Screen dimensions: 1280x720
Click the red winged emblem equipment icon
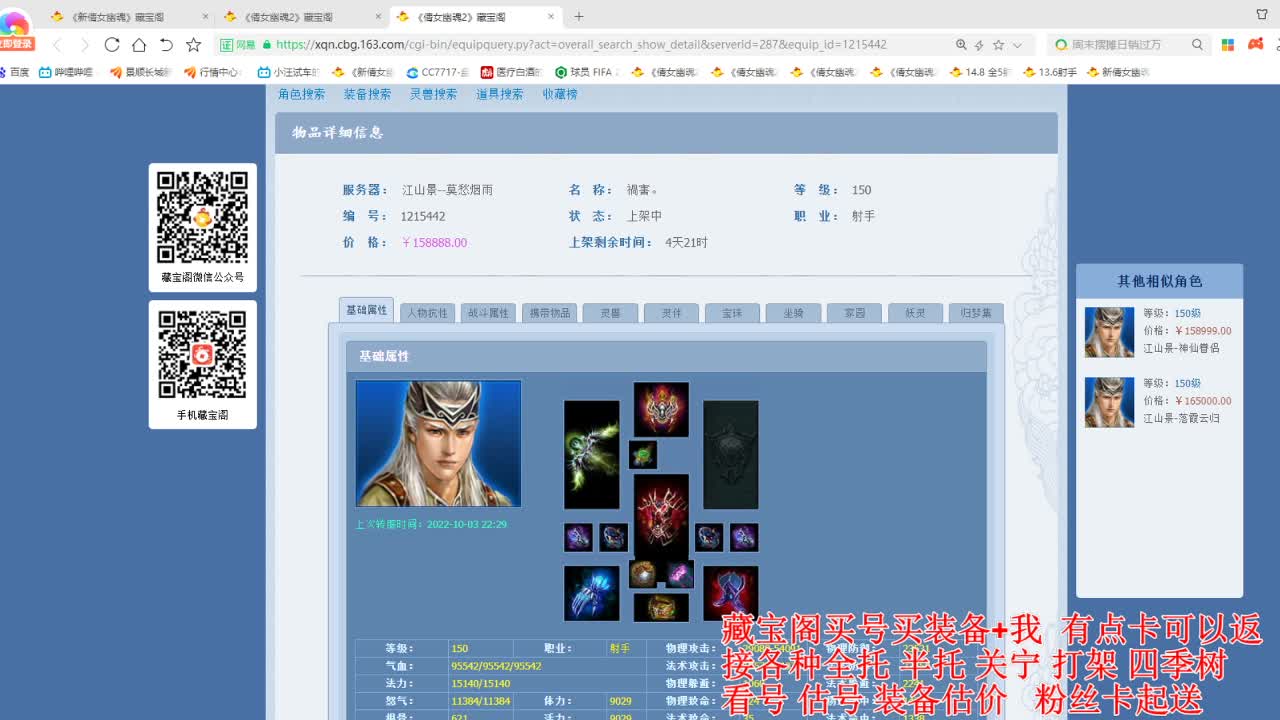(x=661, y=411)
